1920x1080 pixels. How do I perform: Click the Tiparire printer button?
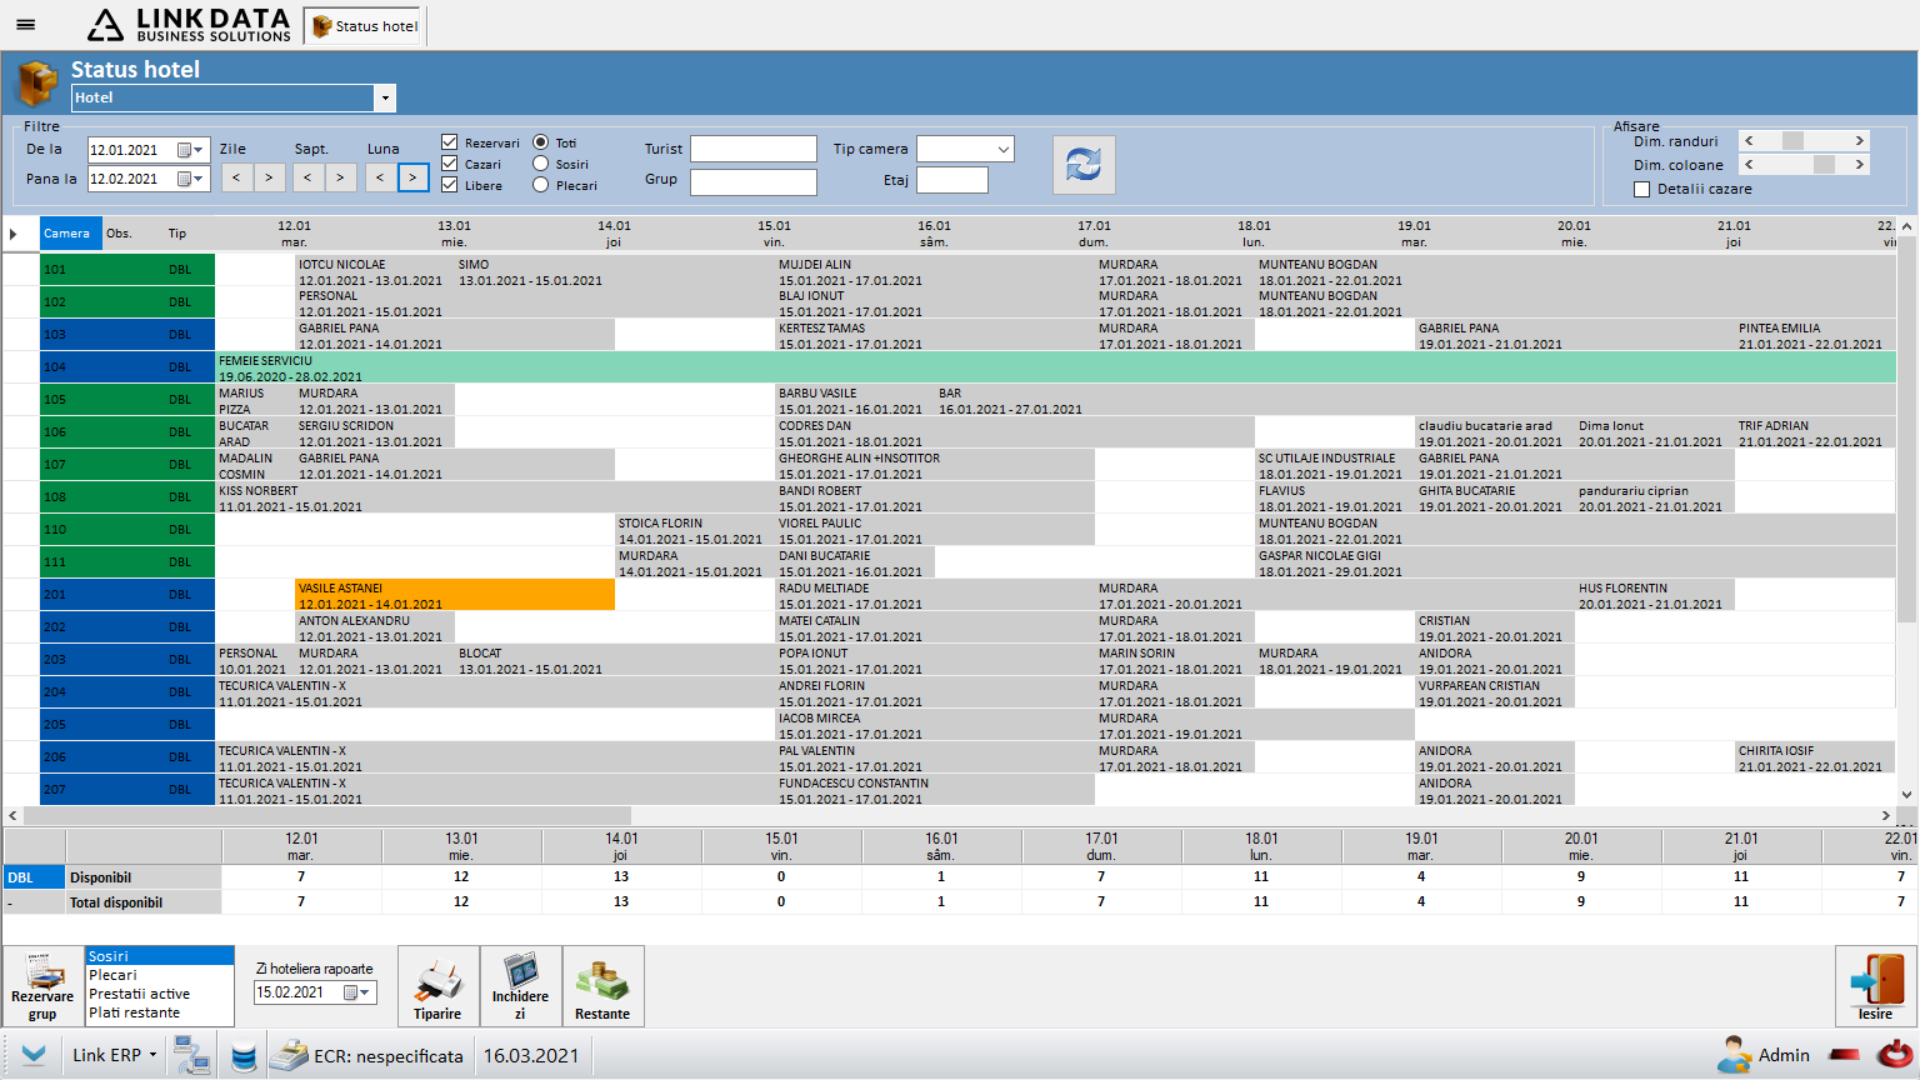[437, 987]
